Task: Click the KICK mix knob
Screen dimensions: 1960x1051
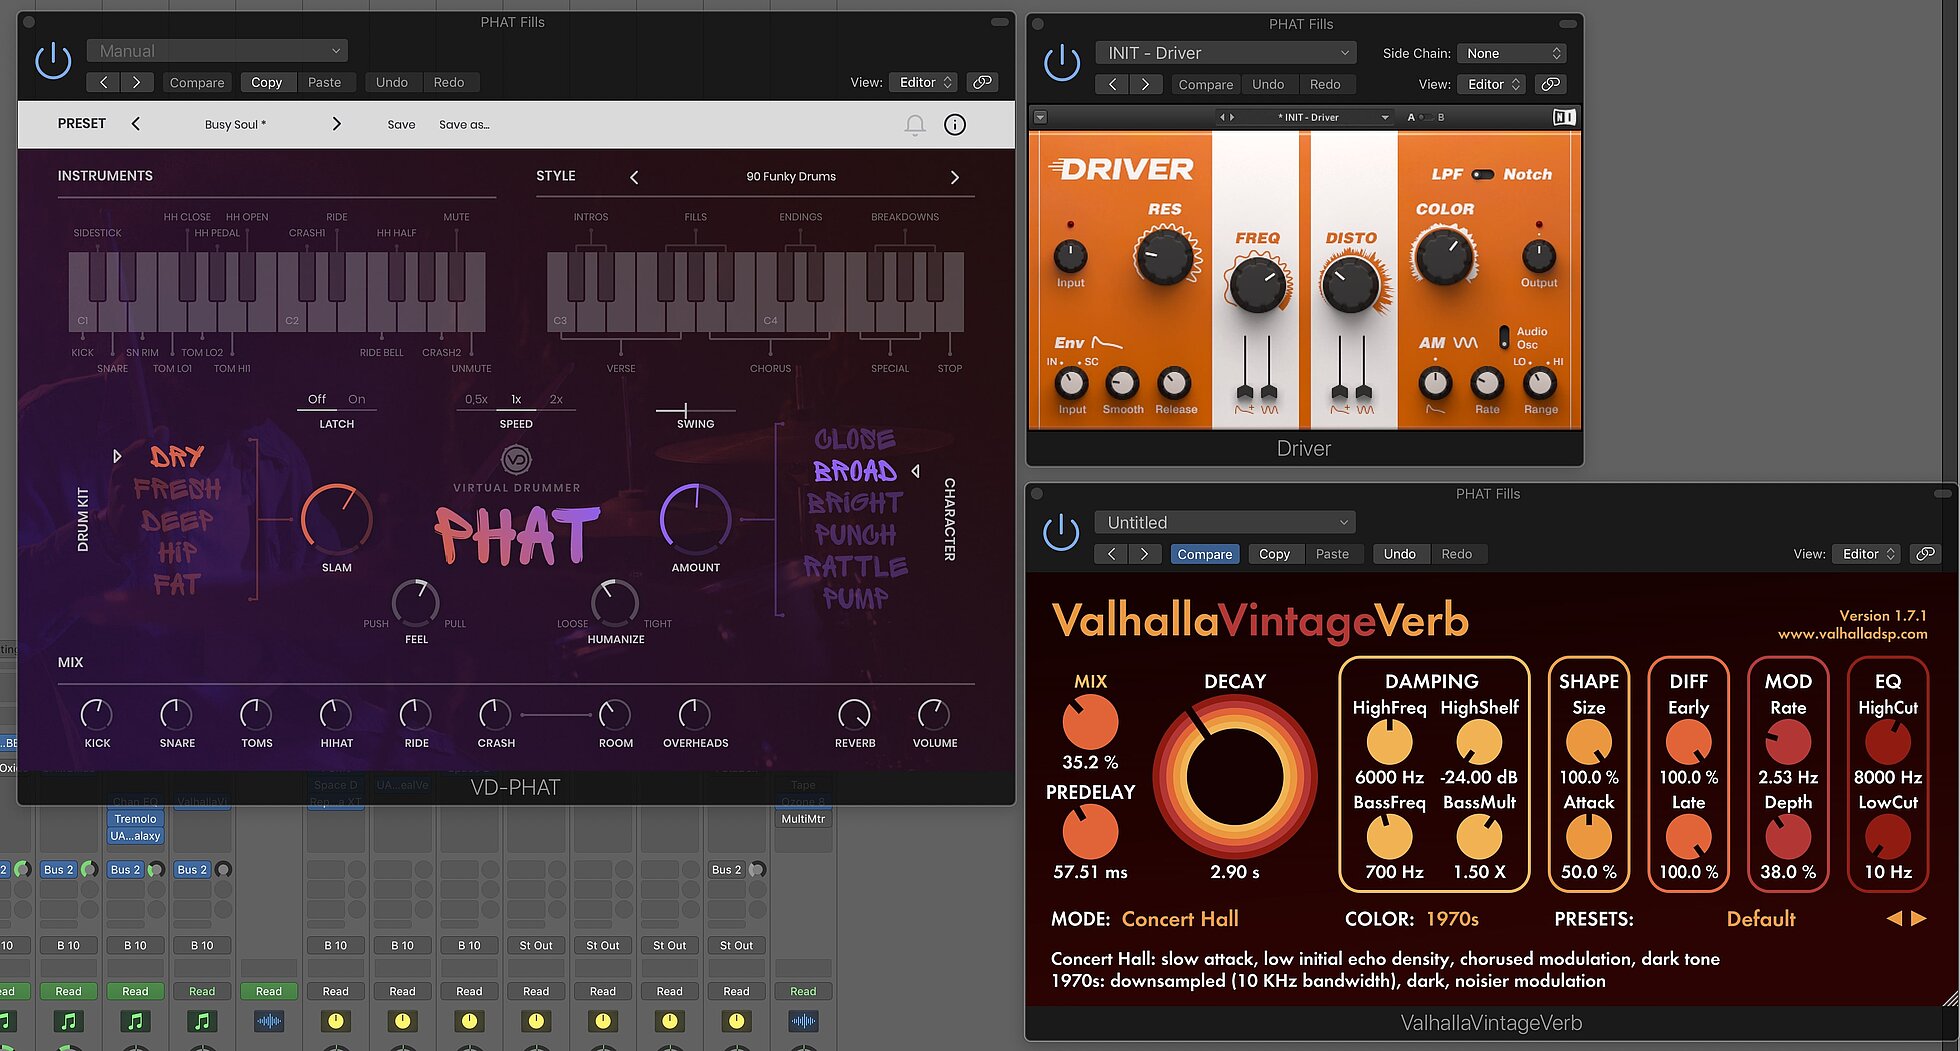Action: tap(96, 714)
